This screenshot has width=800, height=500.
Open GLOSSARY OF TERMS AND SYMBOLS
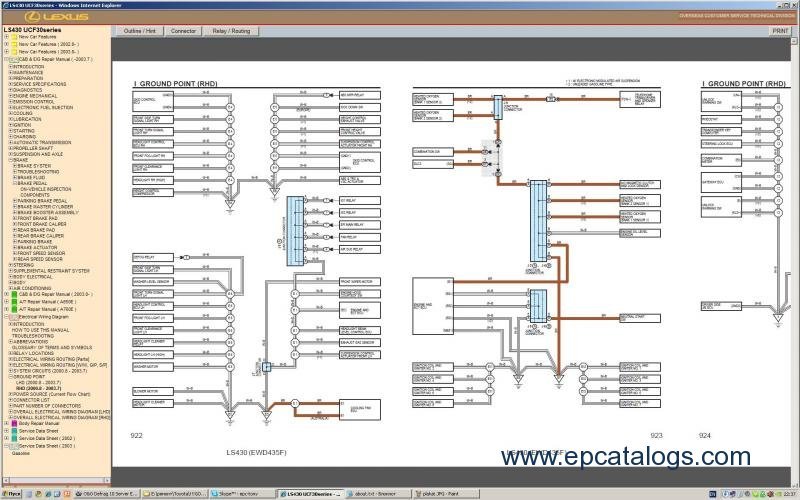(52, 348)
